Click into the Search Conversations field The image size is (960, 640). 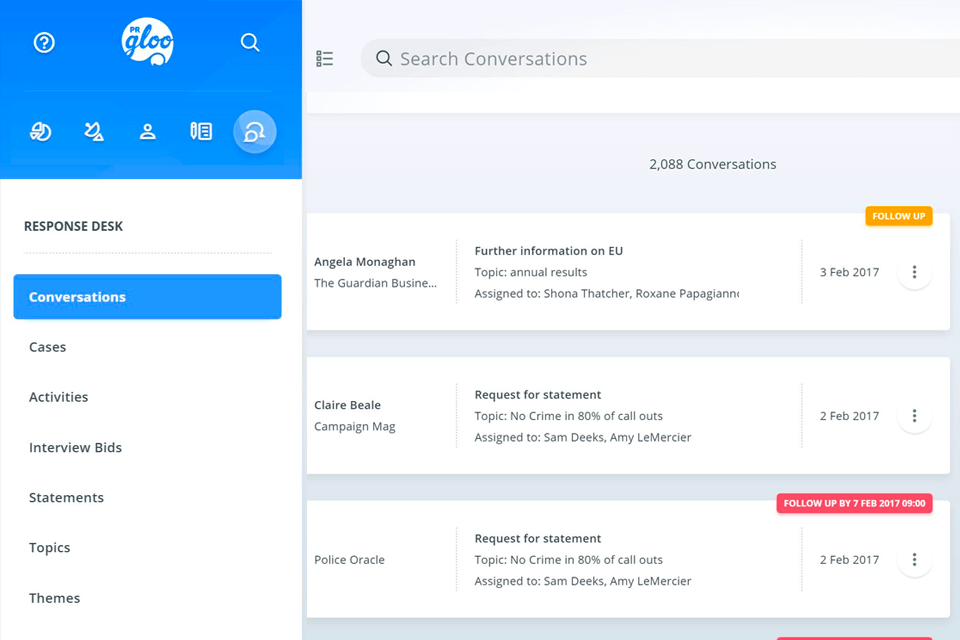pos(660,58)
